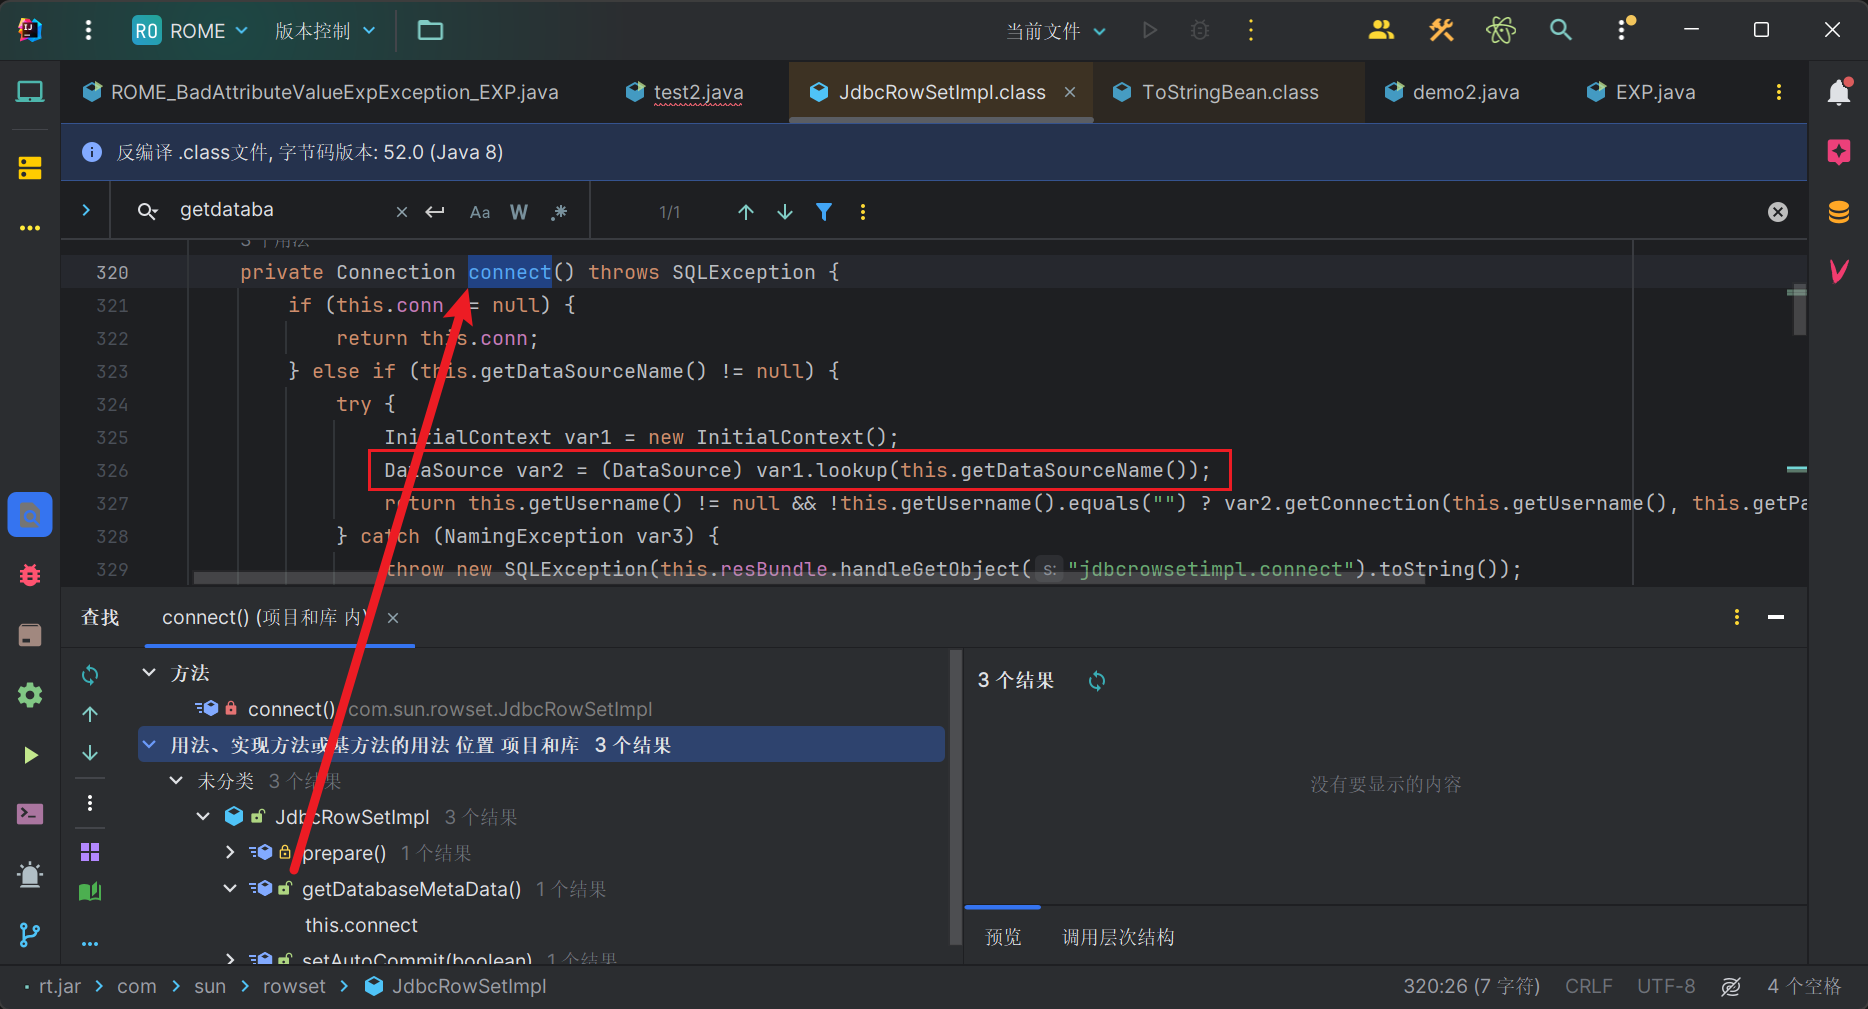This screenshot has height=1009, width=1868.
Task: Collapse the JdbcRowSetImpl results node
Action: (x=203, y=817)
